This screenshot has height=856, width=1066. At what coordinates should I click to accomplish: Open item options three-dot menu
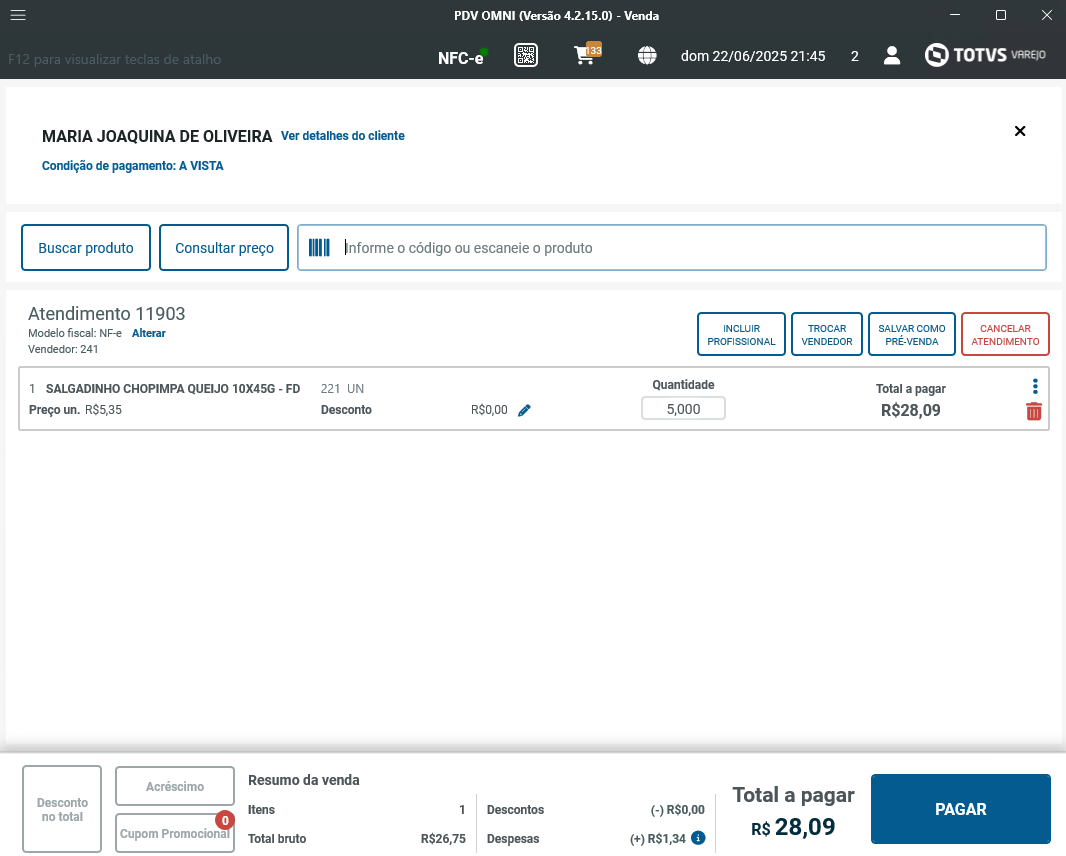(1035, 386)
